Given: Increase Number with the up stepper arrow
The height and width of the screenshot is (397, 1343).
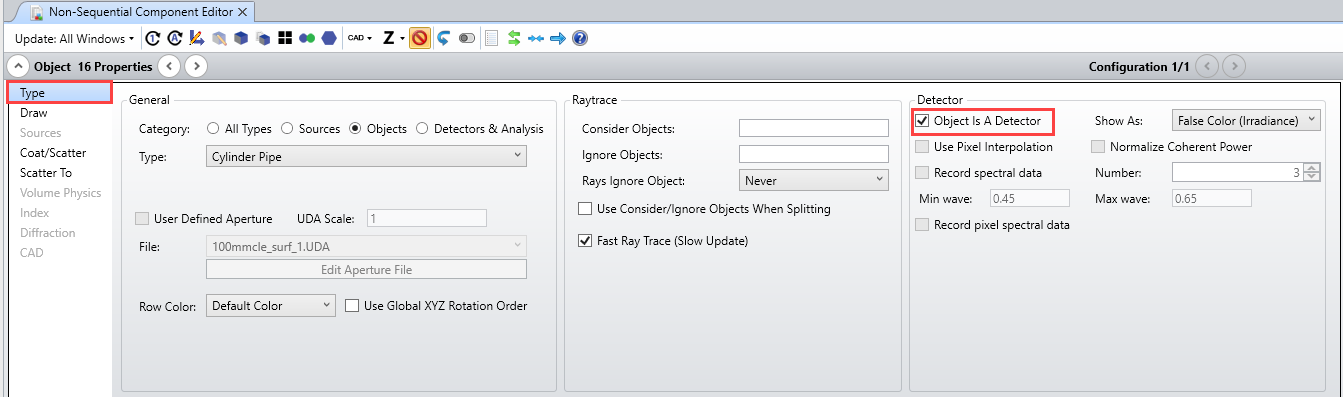Looking at the screenshot, I should click(x=1312, y=168).
